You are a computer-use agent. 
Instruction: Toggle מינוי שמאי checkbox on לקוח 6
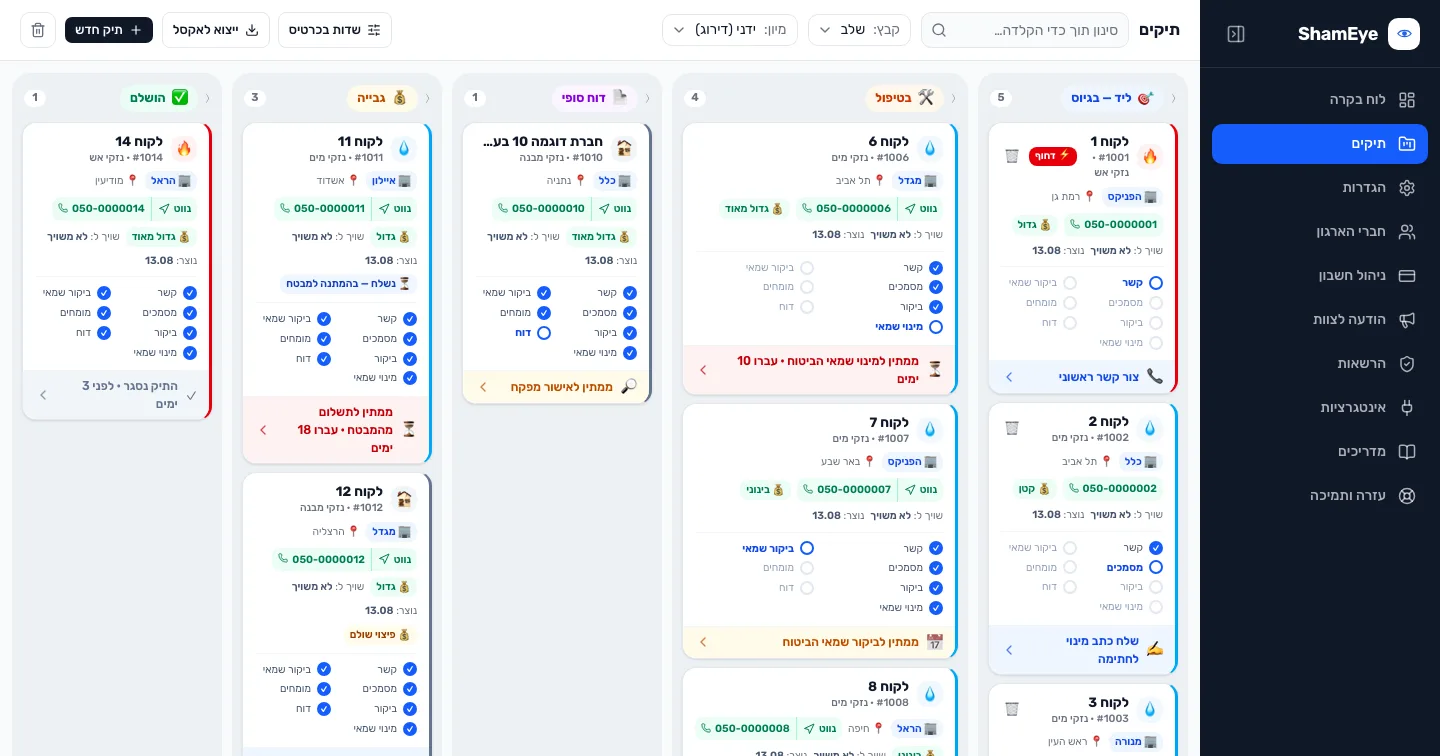click(x=936, y=327)
